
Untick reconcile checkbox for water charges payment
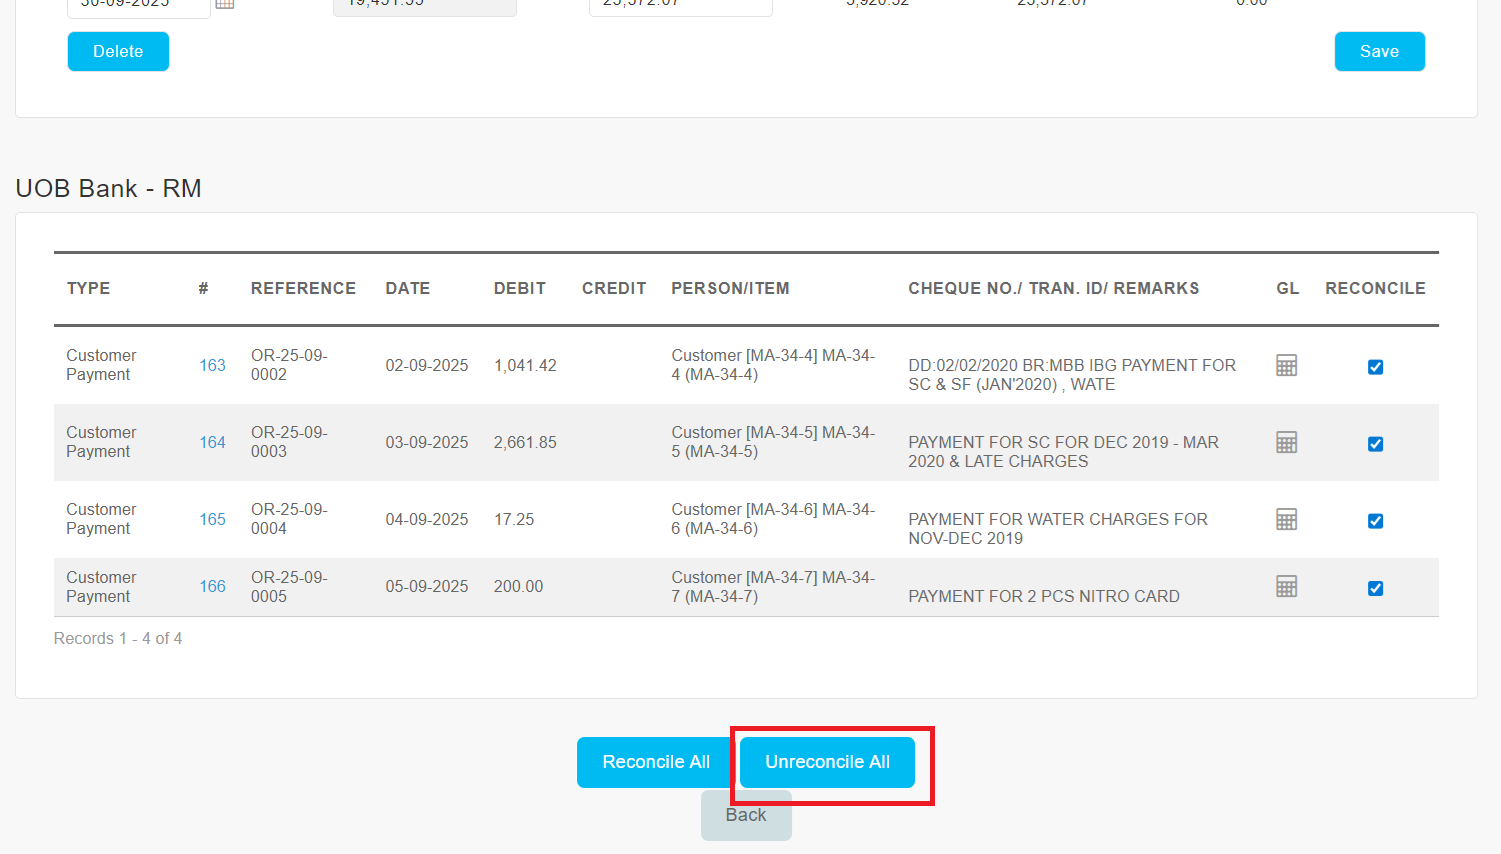[x=1375, y=521]
